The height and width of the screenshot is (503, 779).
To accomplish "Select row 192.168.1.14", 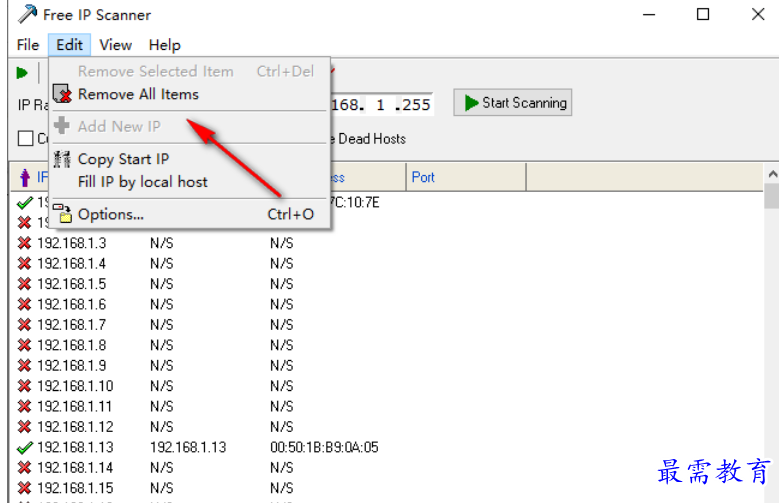I will (x=387, y=467).
